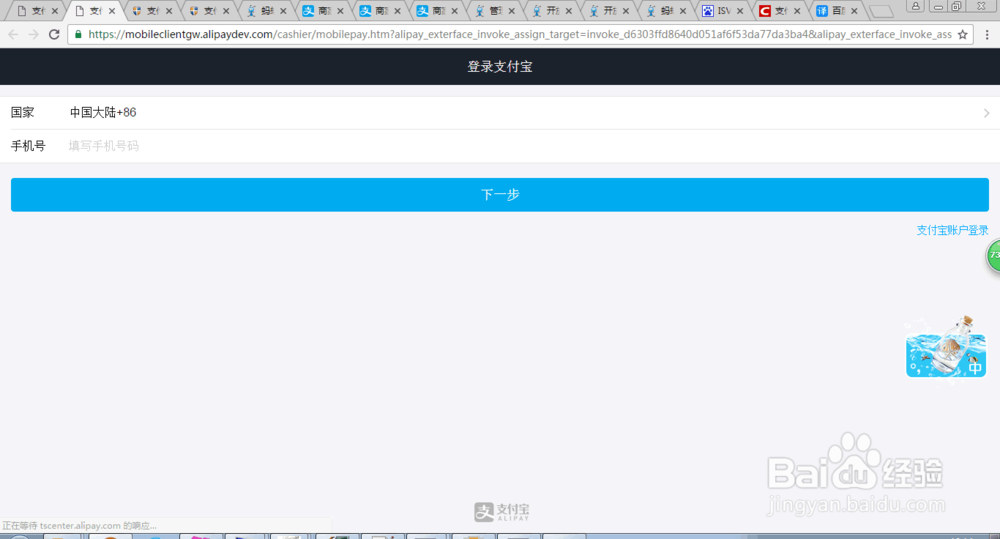Viewport: 1000px width, 539px height.
Task: Expand country list via right chevron
Action: pyautogui.click(x=986, y=113)
